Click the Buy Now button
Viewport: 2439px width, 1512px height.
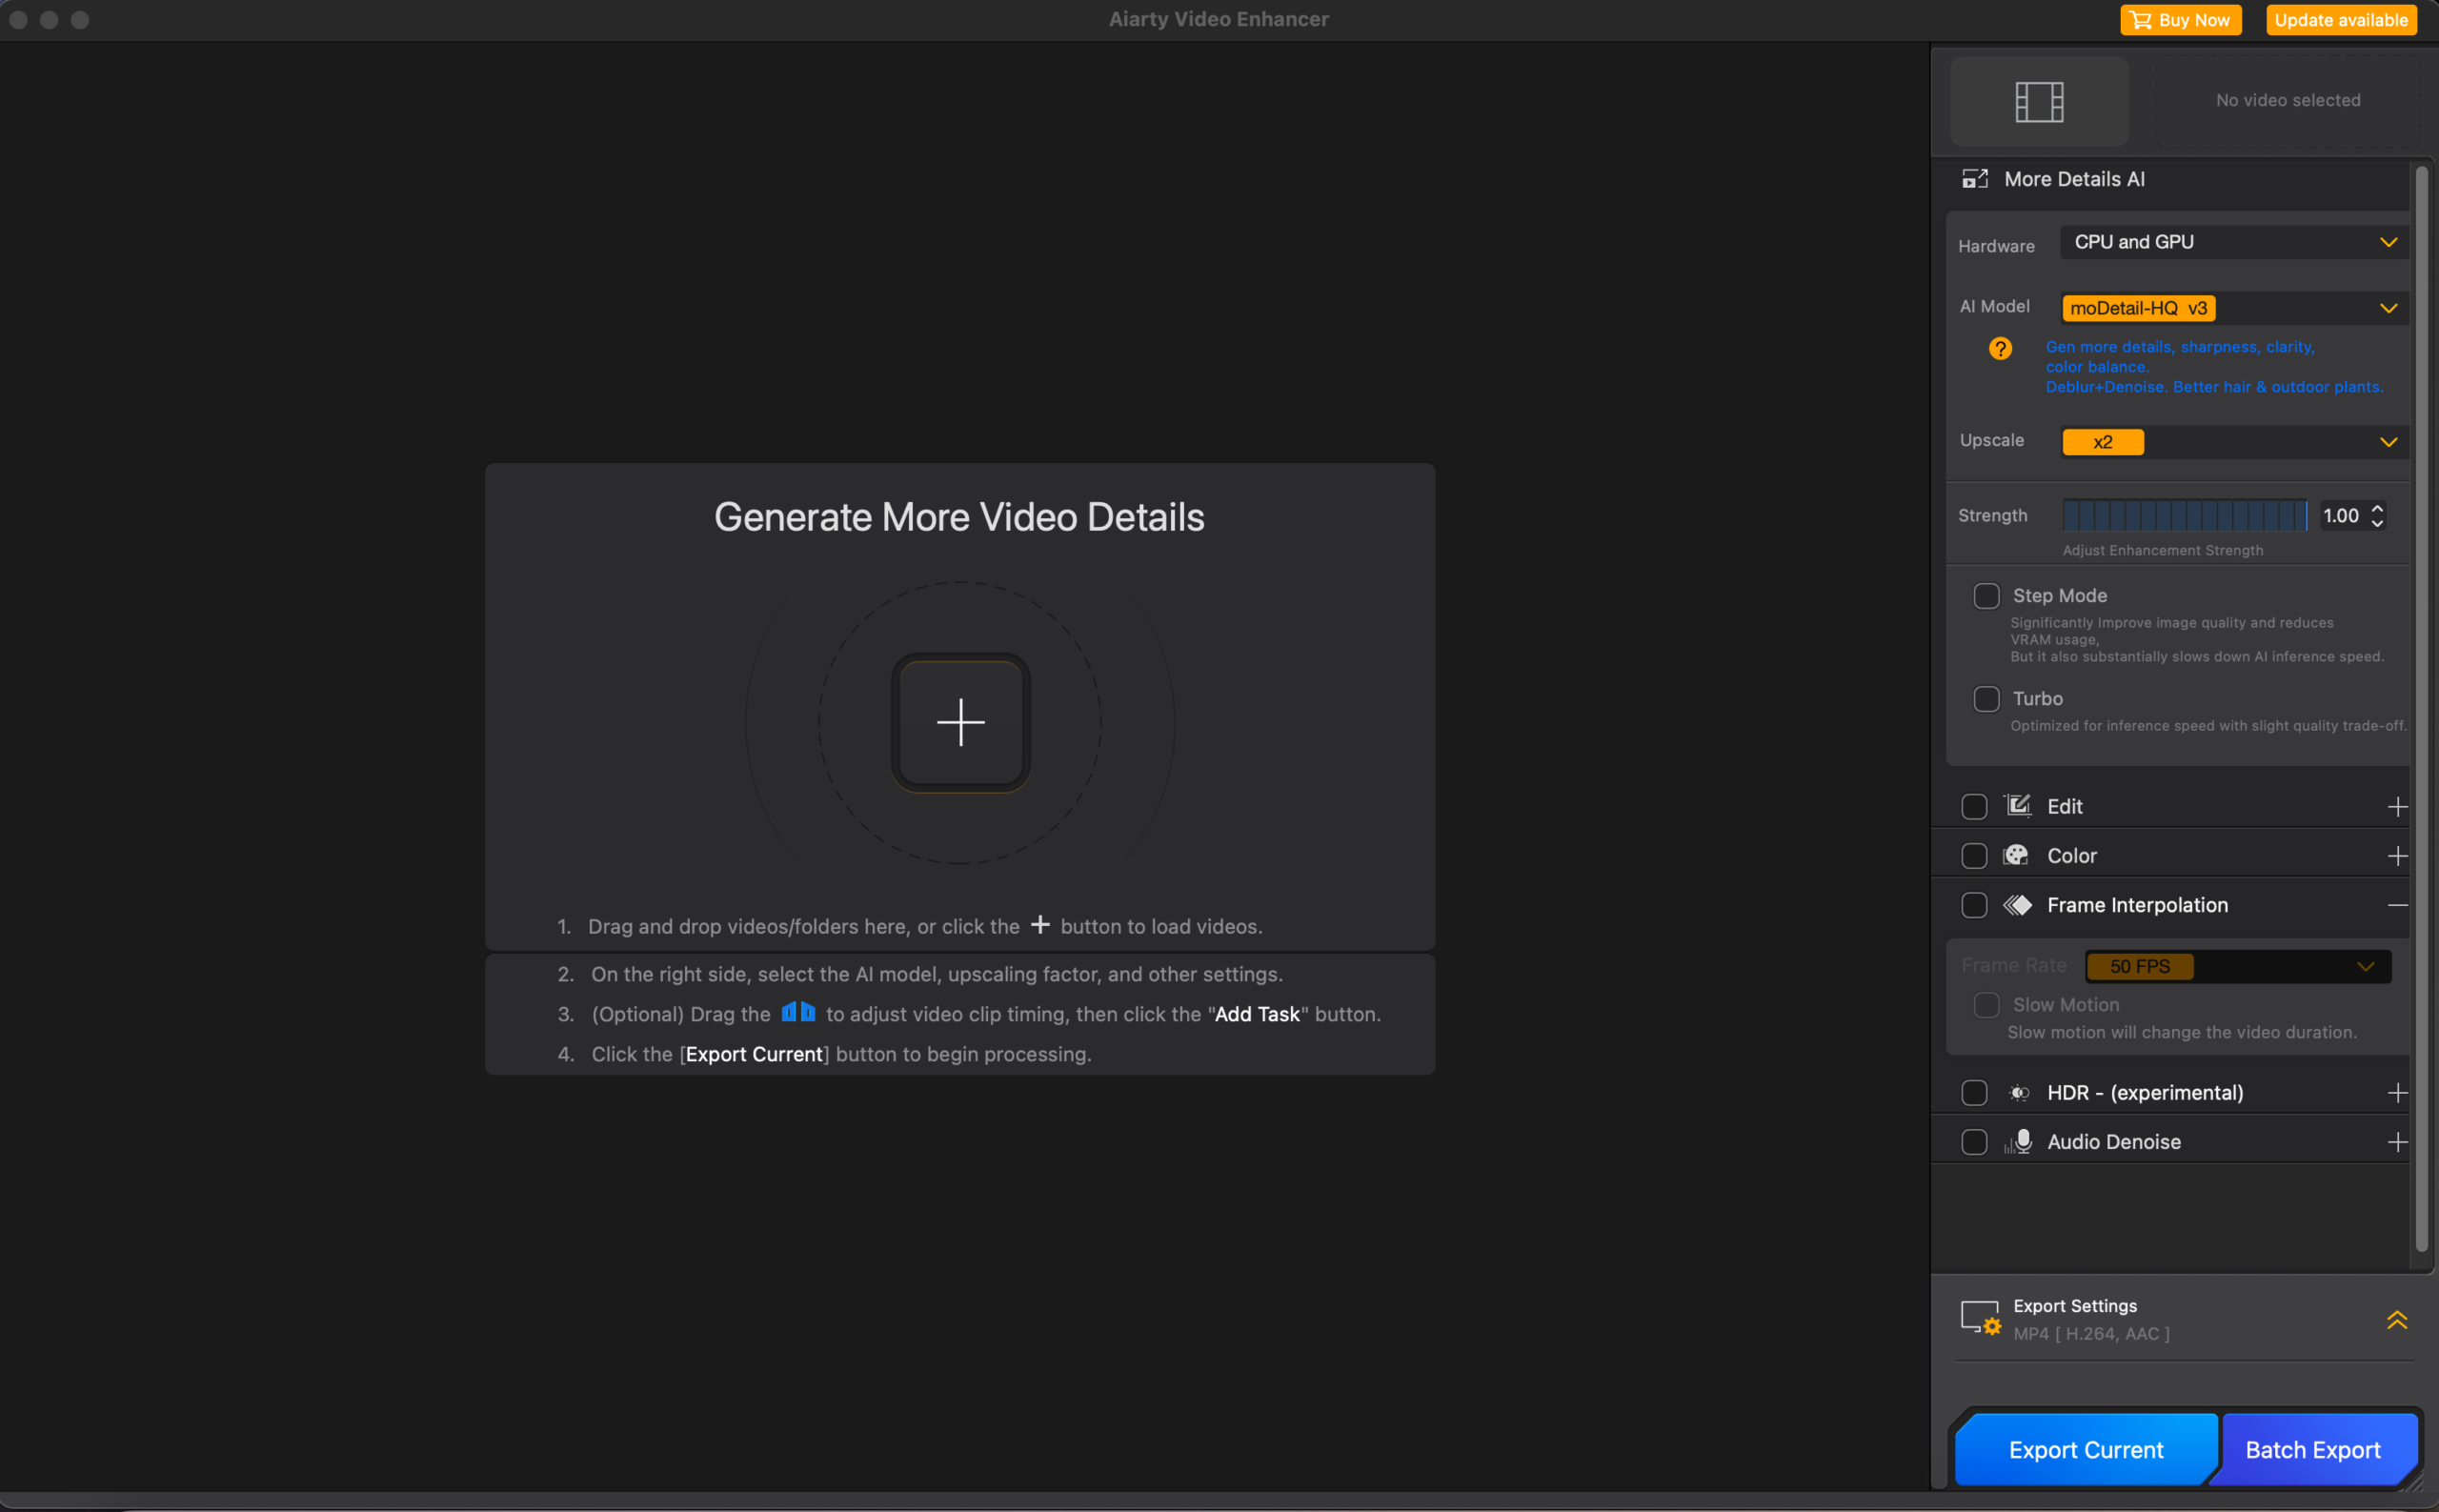tap(2180, 19)
